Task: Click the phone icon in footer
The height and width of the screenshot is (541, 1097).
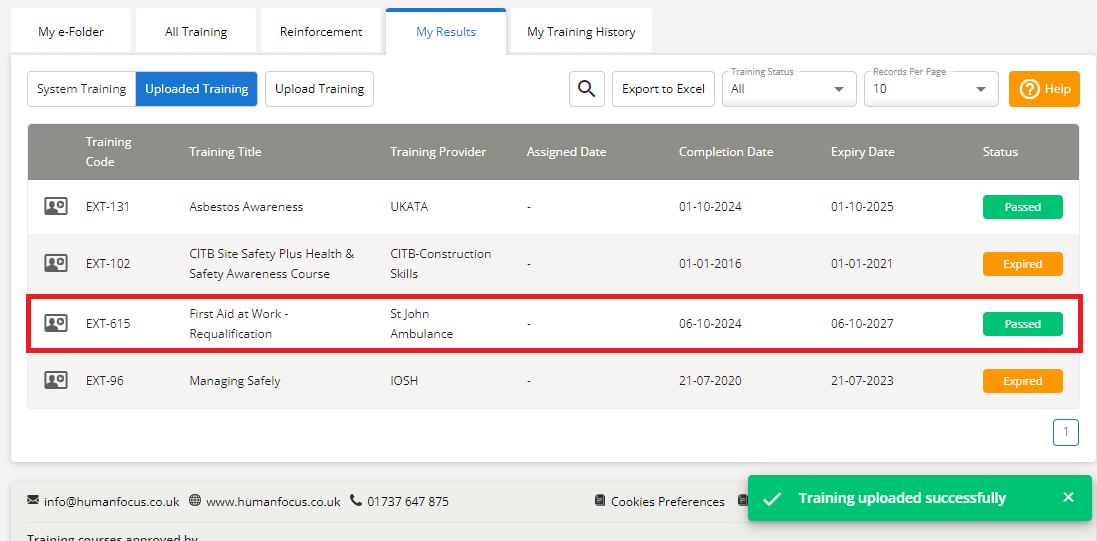Action: 356,501
